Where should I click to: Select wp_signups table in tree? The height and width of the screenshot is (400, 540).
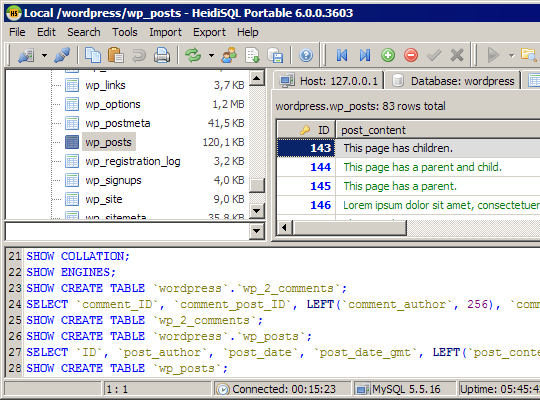(x=113, y=180)
